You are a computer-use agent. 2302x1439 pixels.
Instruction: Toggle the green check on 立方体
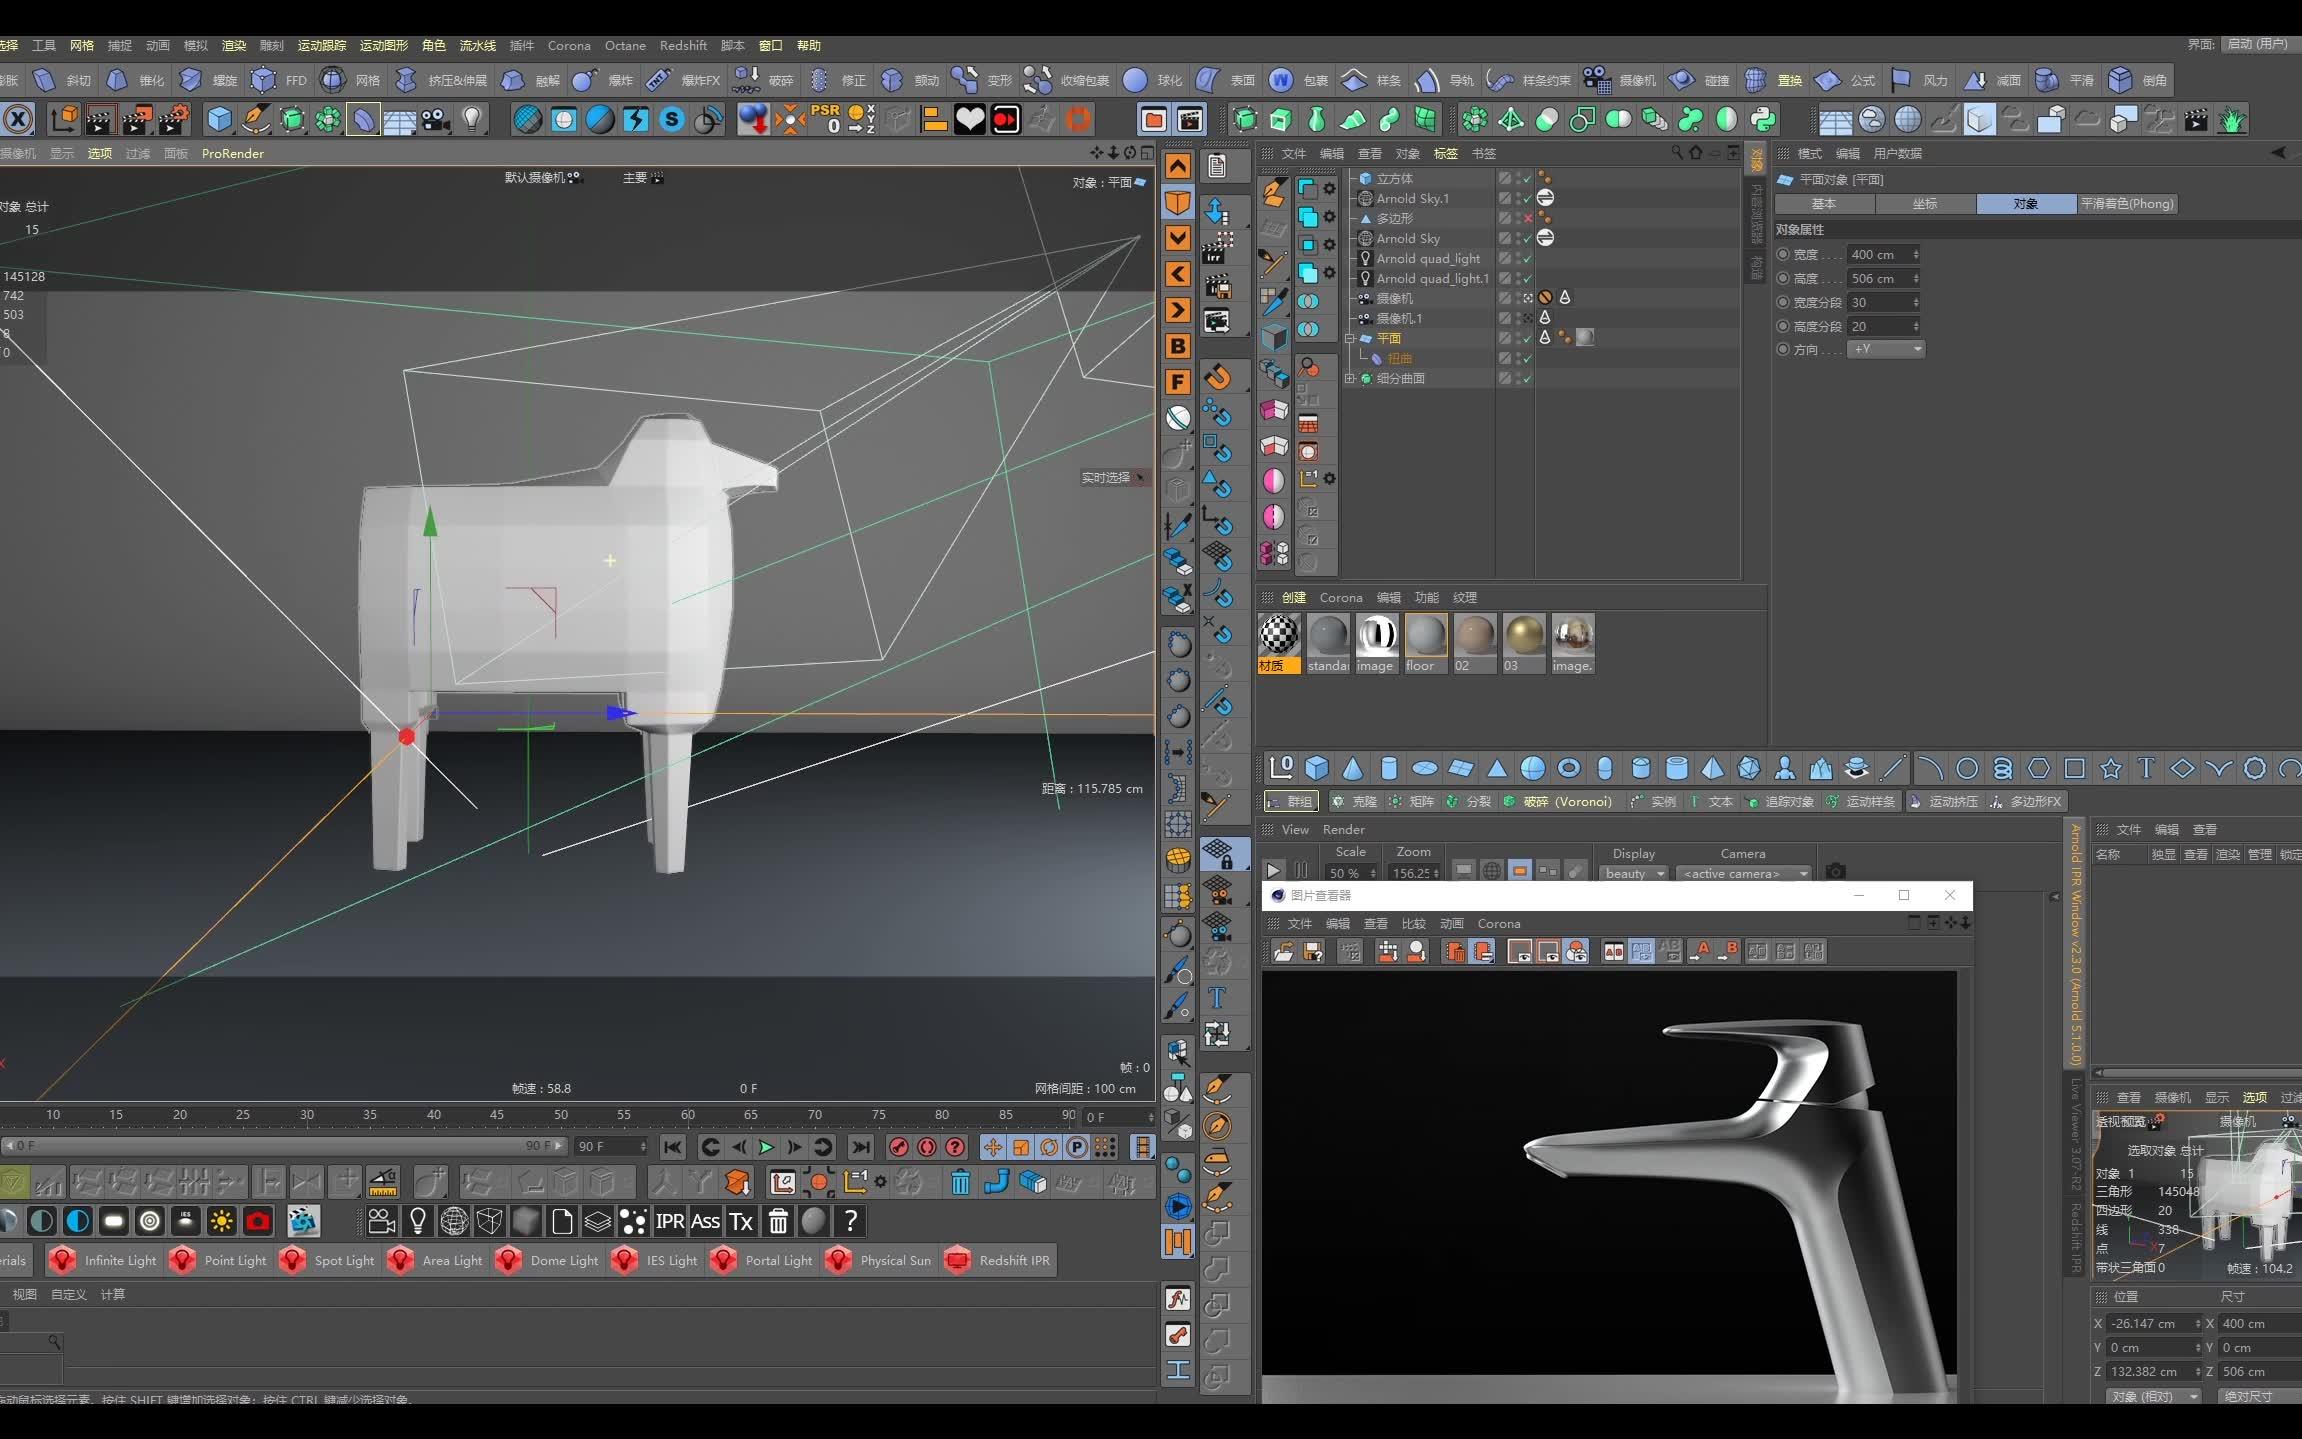pos(1526,178)
